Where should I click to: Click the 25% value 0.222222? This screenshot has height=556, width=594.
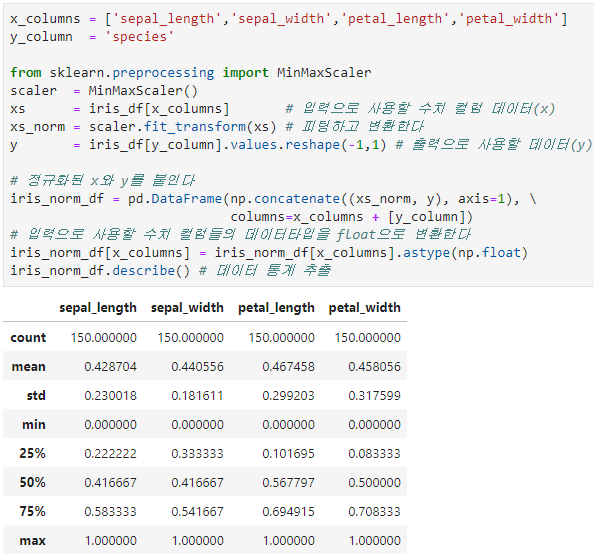point(110,453)
